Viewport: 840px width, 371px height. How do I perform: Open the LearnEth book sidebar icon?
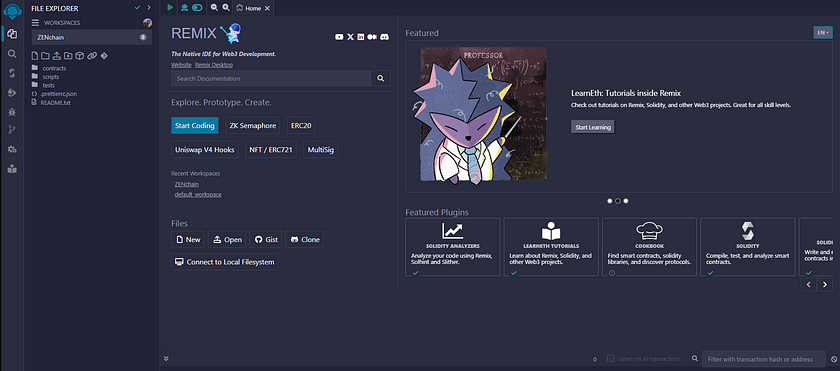tap(12, 169)
